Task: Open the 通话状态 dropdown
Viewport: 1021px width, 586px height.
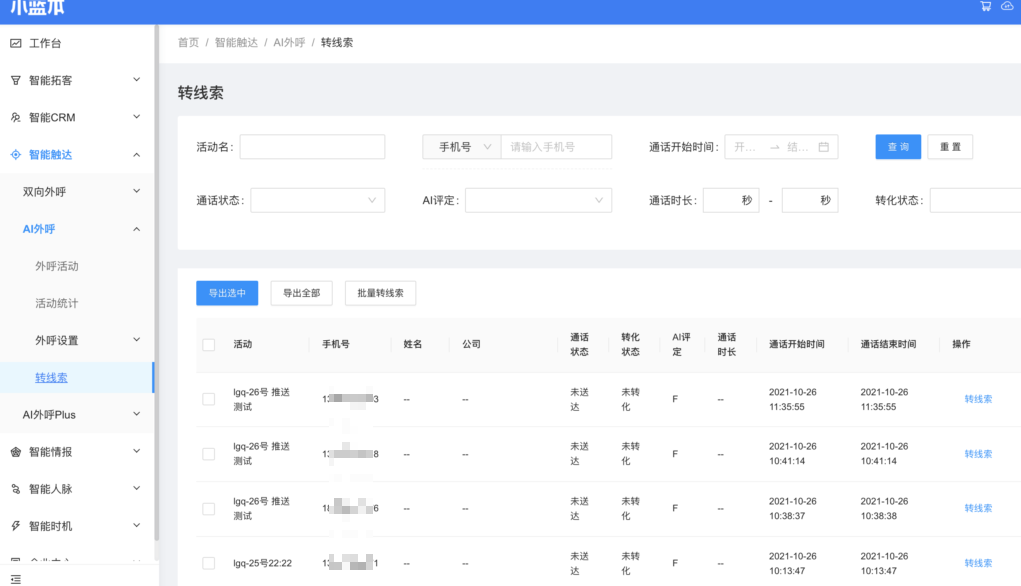Action: click(317, 201)
